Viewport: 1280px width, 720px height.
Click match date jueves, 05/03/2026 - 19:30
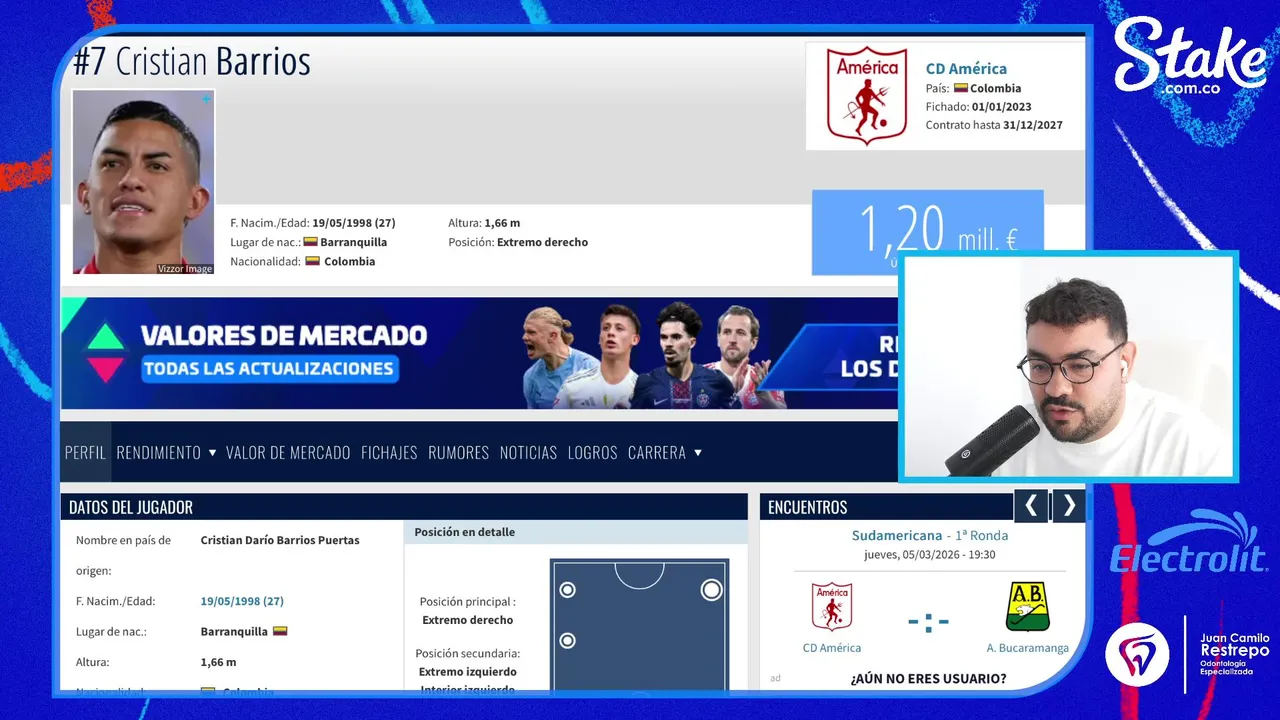tap(930, 554)
